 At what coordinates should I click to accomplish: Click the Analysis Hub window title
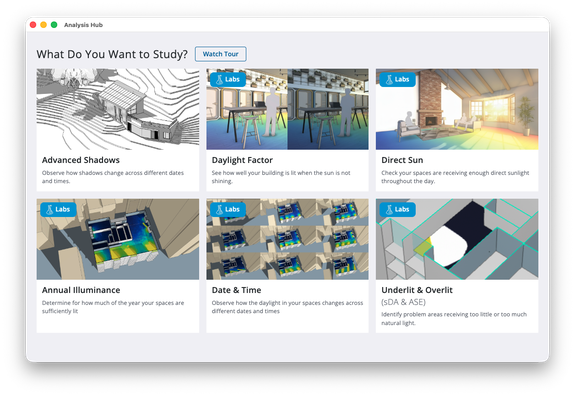(x=83, y=25)
